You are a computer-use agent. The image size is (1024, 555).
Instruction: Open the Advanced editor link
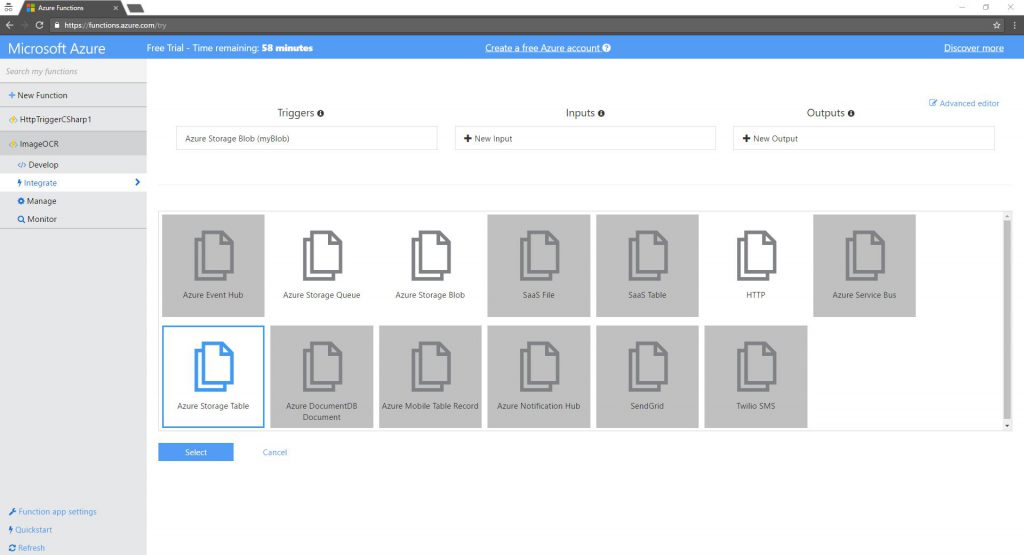[964, 103]
